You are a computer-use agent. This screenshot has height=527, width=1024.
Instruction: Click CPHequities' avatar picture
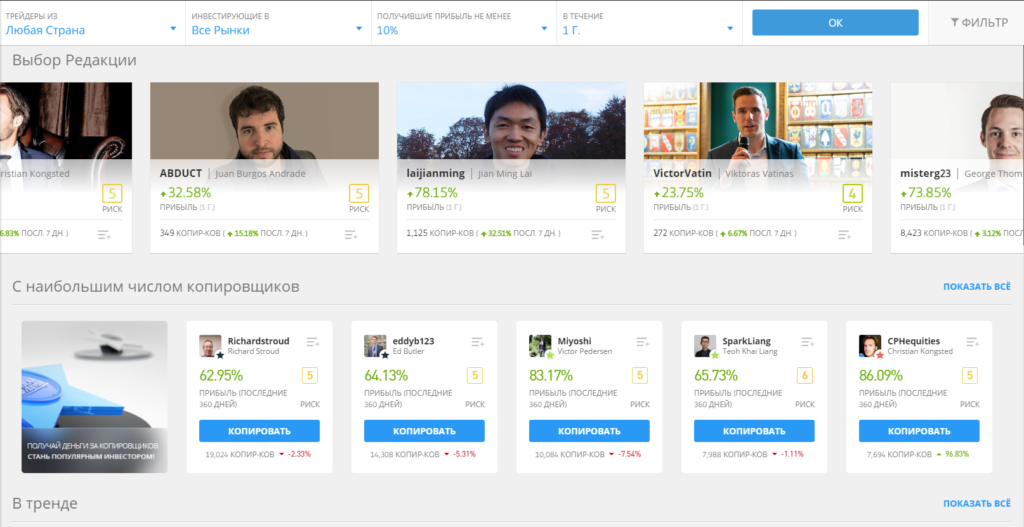(x=870, y=345)
